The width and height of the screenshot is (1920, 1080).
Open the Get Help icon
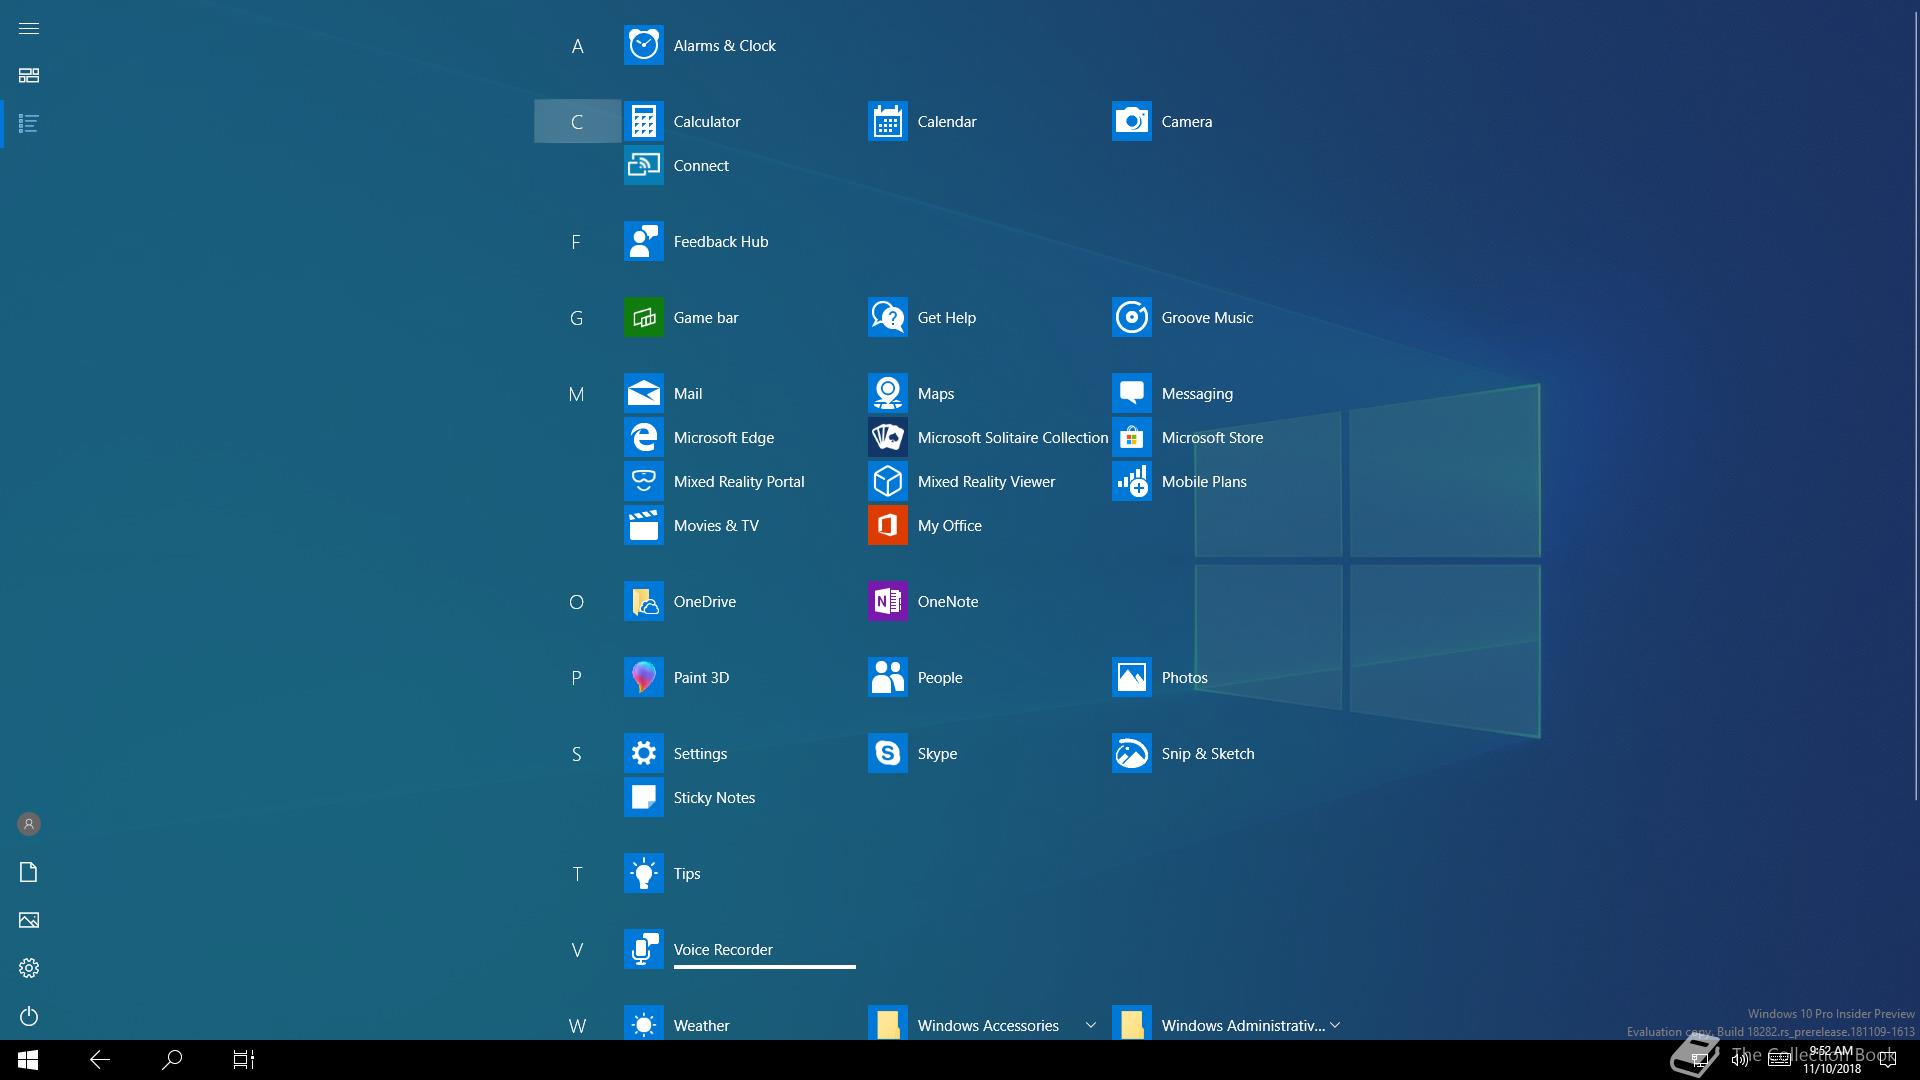(x=887, y=318)
